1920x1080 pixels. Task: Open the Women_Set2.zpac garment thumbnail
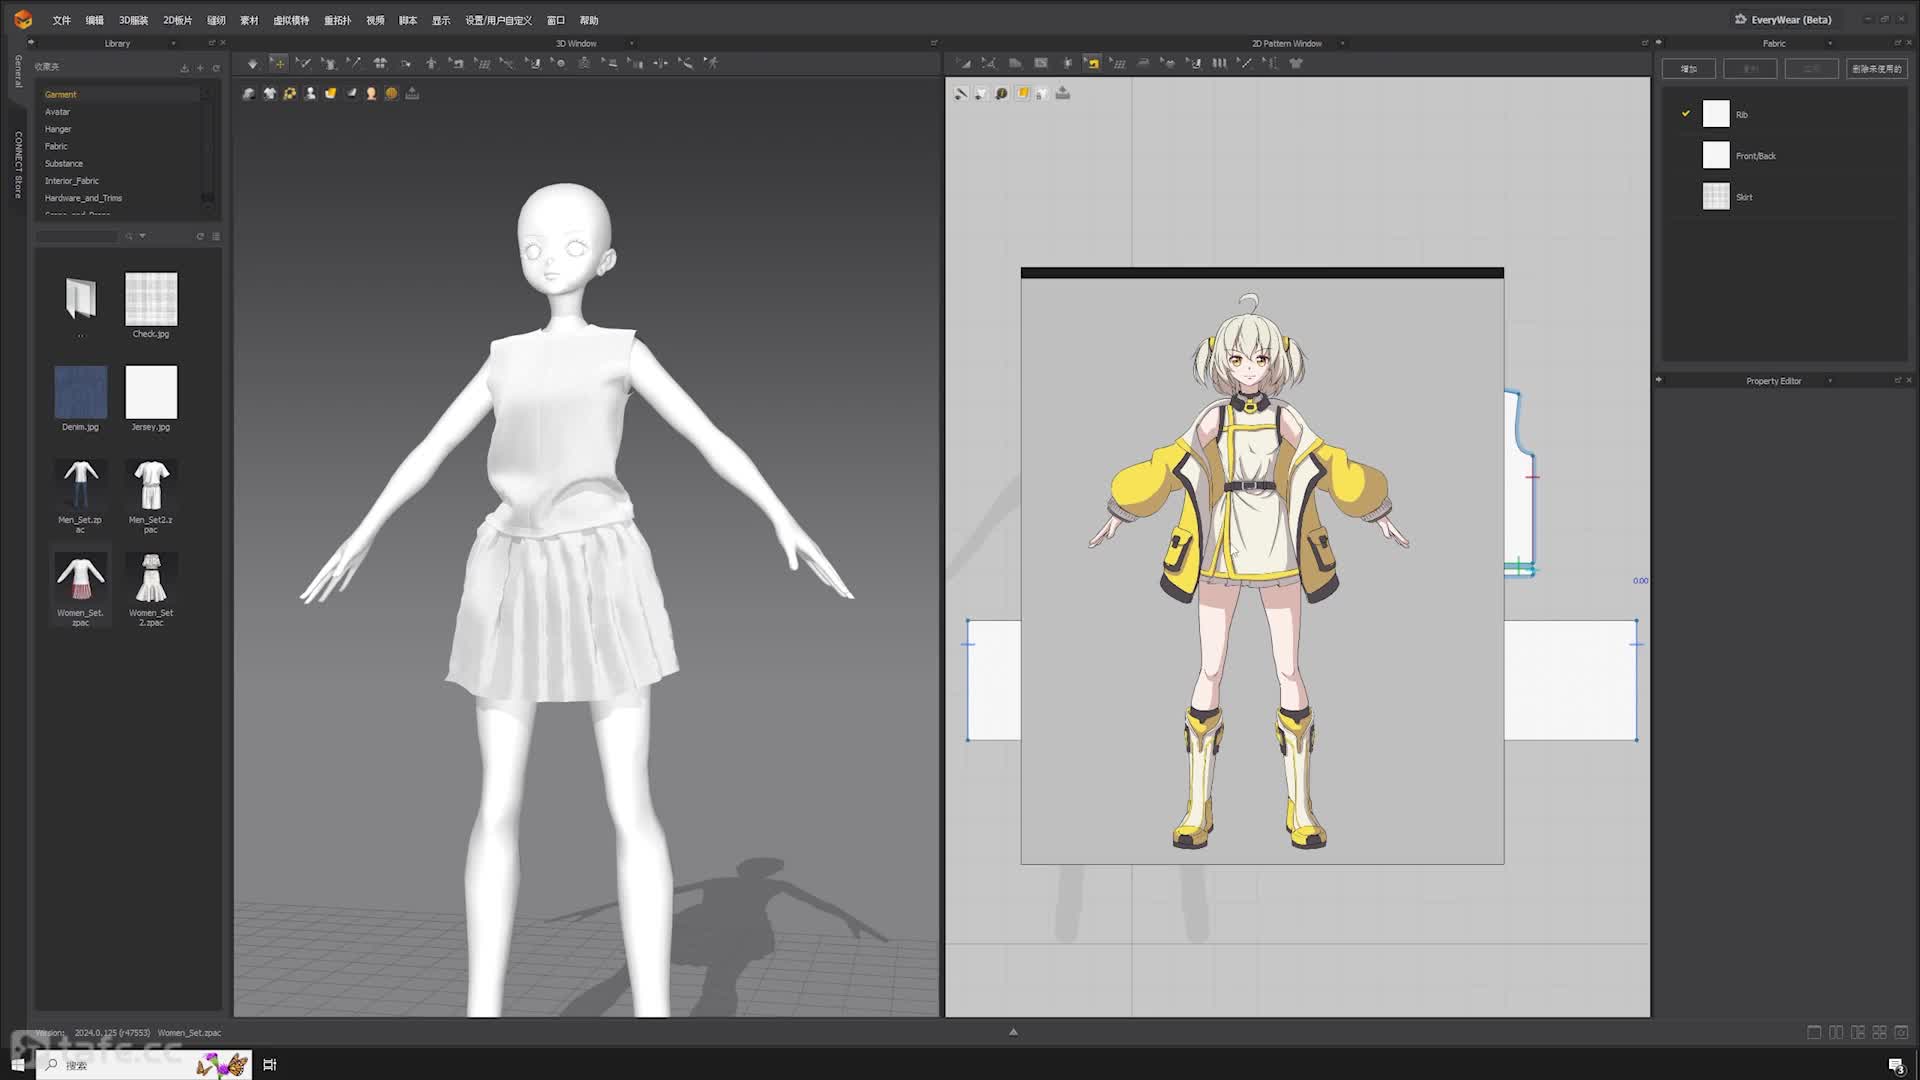[151, 578]
